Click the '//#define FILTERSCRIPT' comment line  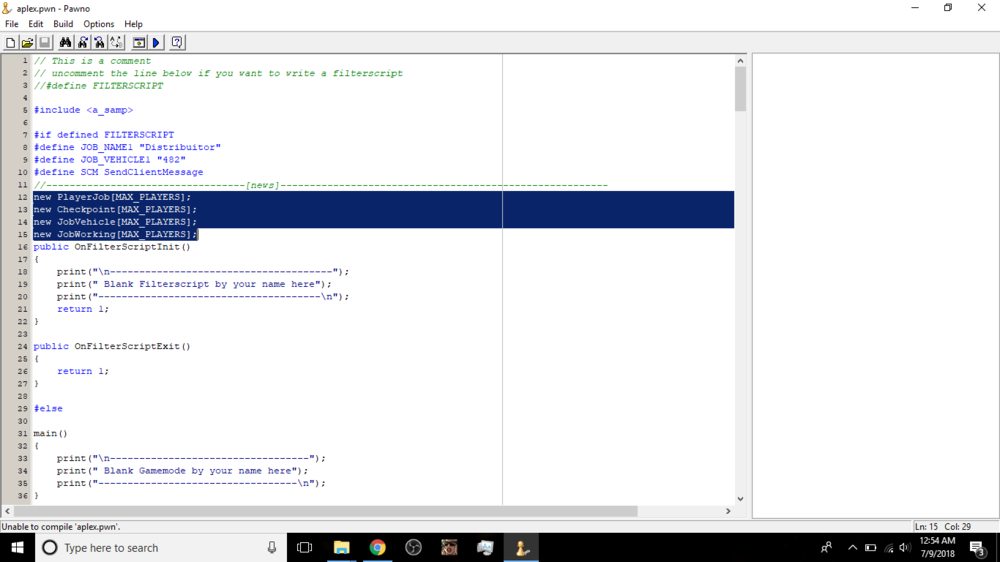[x=98, y=85]
